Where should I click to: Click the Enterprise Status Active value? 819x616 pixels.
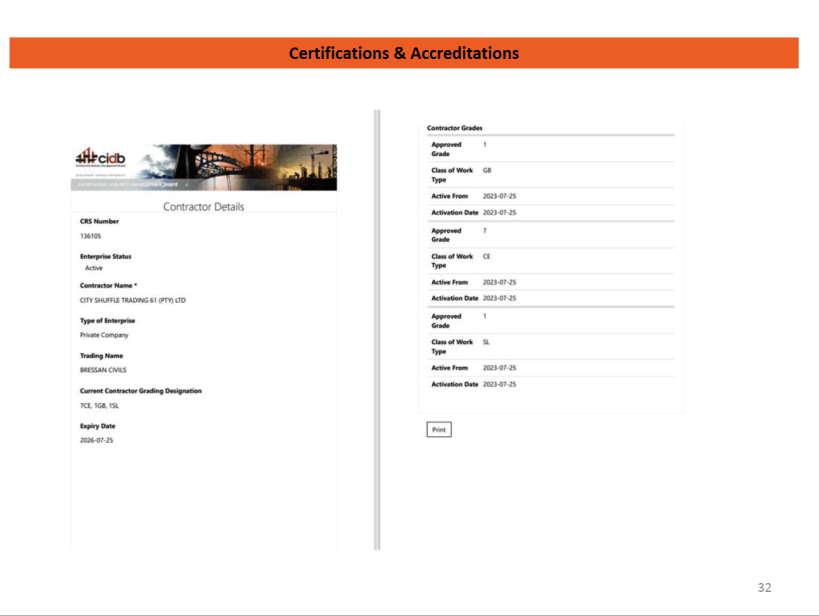93,268
